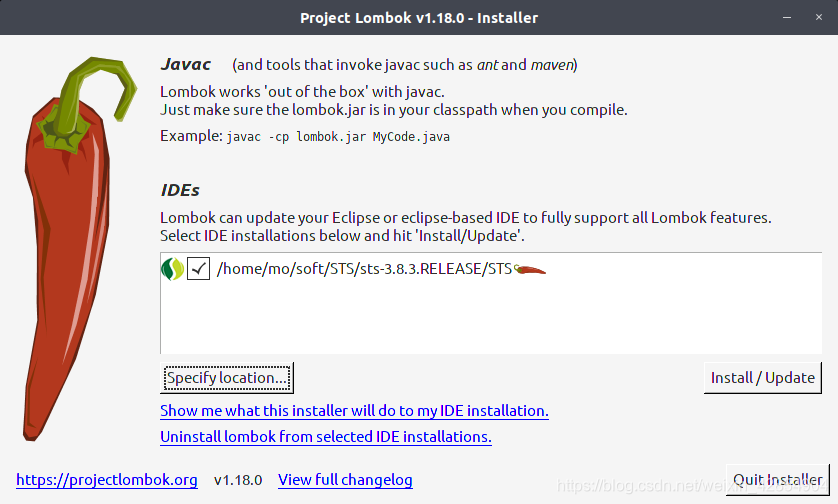Select the /home/mo/soft/STS/sts-3.8.3.RELEASE/STS path entry
The image size is (838, 504).
click(364, 269)
